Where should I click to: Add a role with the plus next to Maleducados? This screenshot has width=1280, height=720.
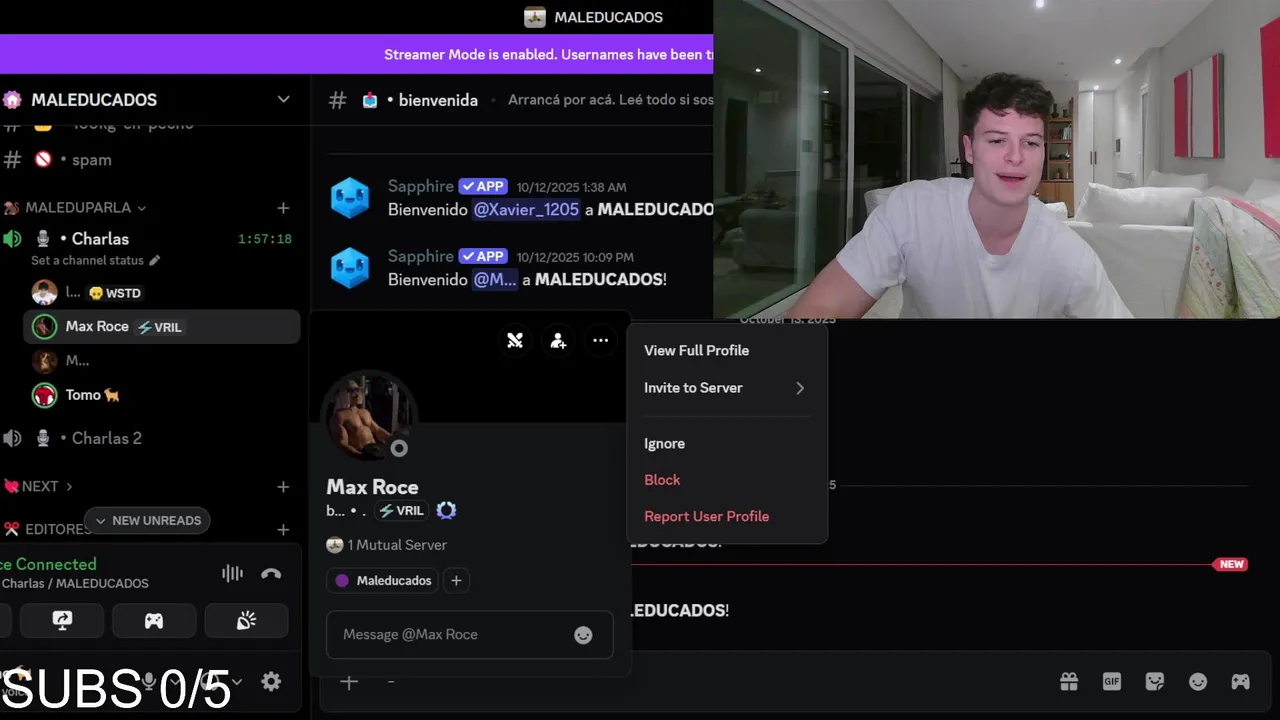[x=456, y=581]
